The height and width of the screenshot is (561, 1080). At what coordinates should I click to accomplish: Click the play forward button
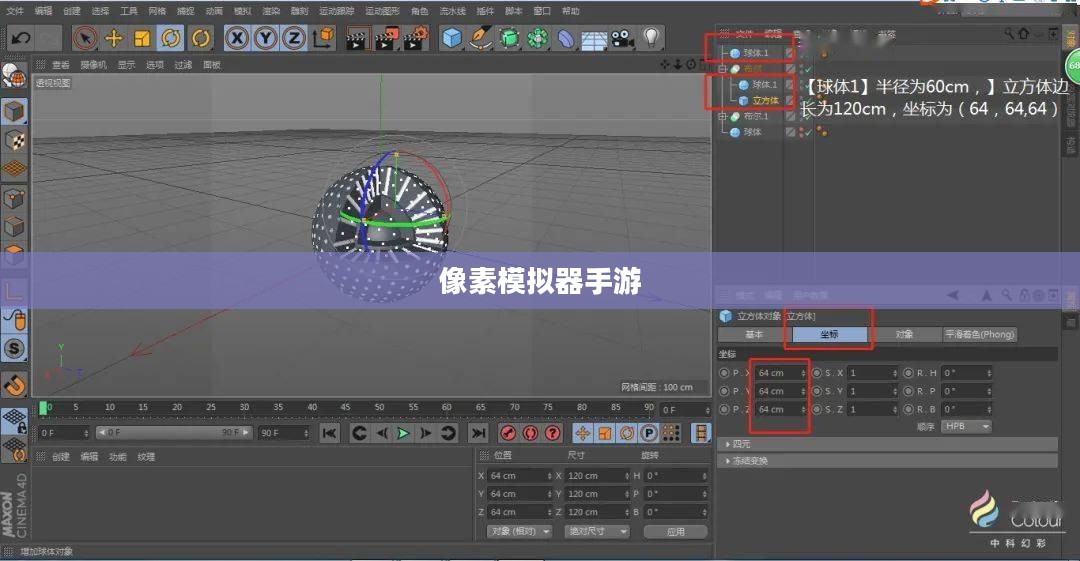tap(403, 433)
